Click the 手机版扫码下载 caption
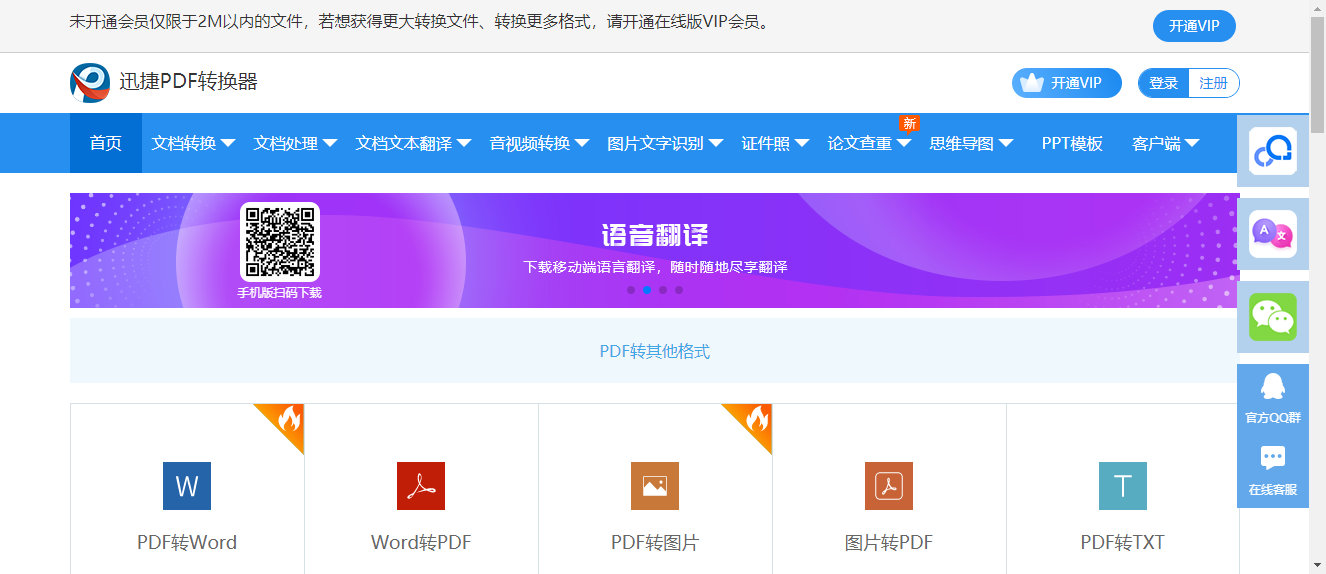Screen dimensions: 1326x574 (280, 293)
